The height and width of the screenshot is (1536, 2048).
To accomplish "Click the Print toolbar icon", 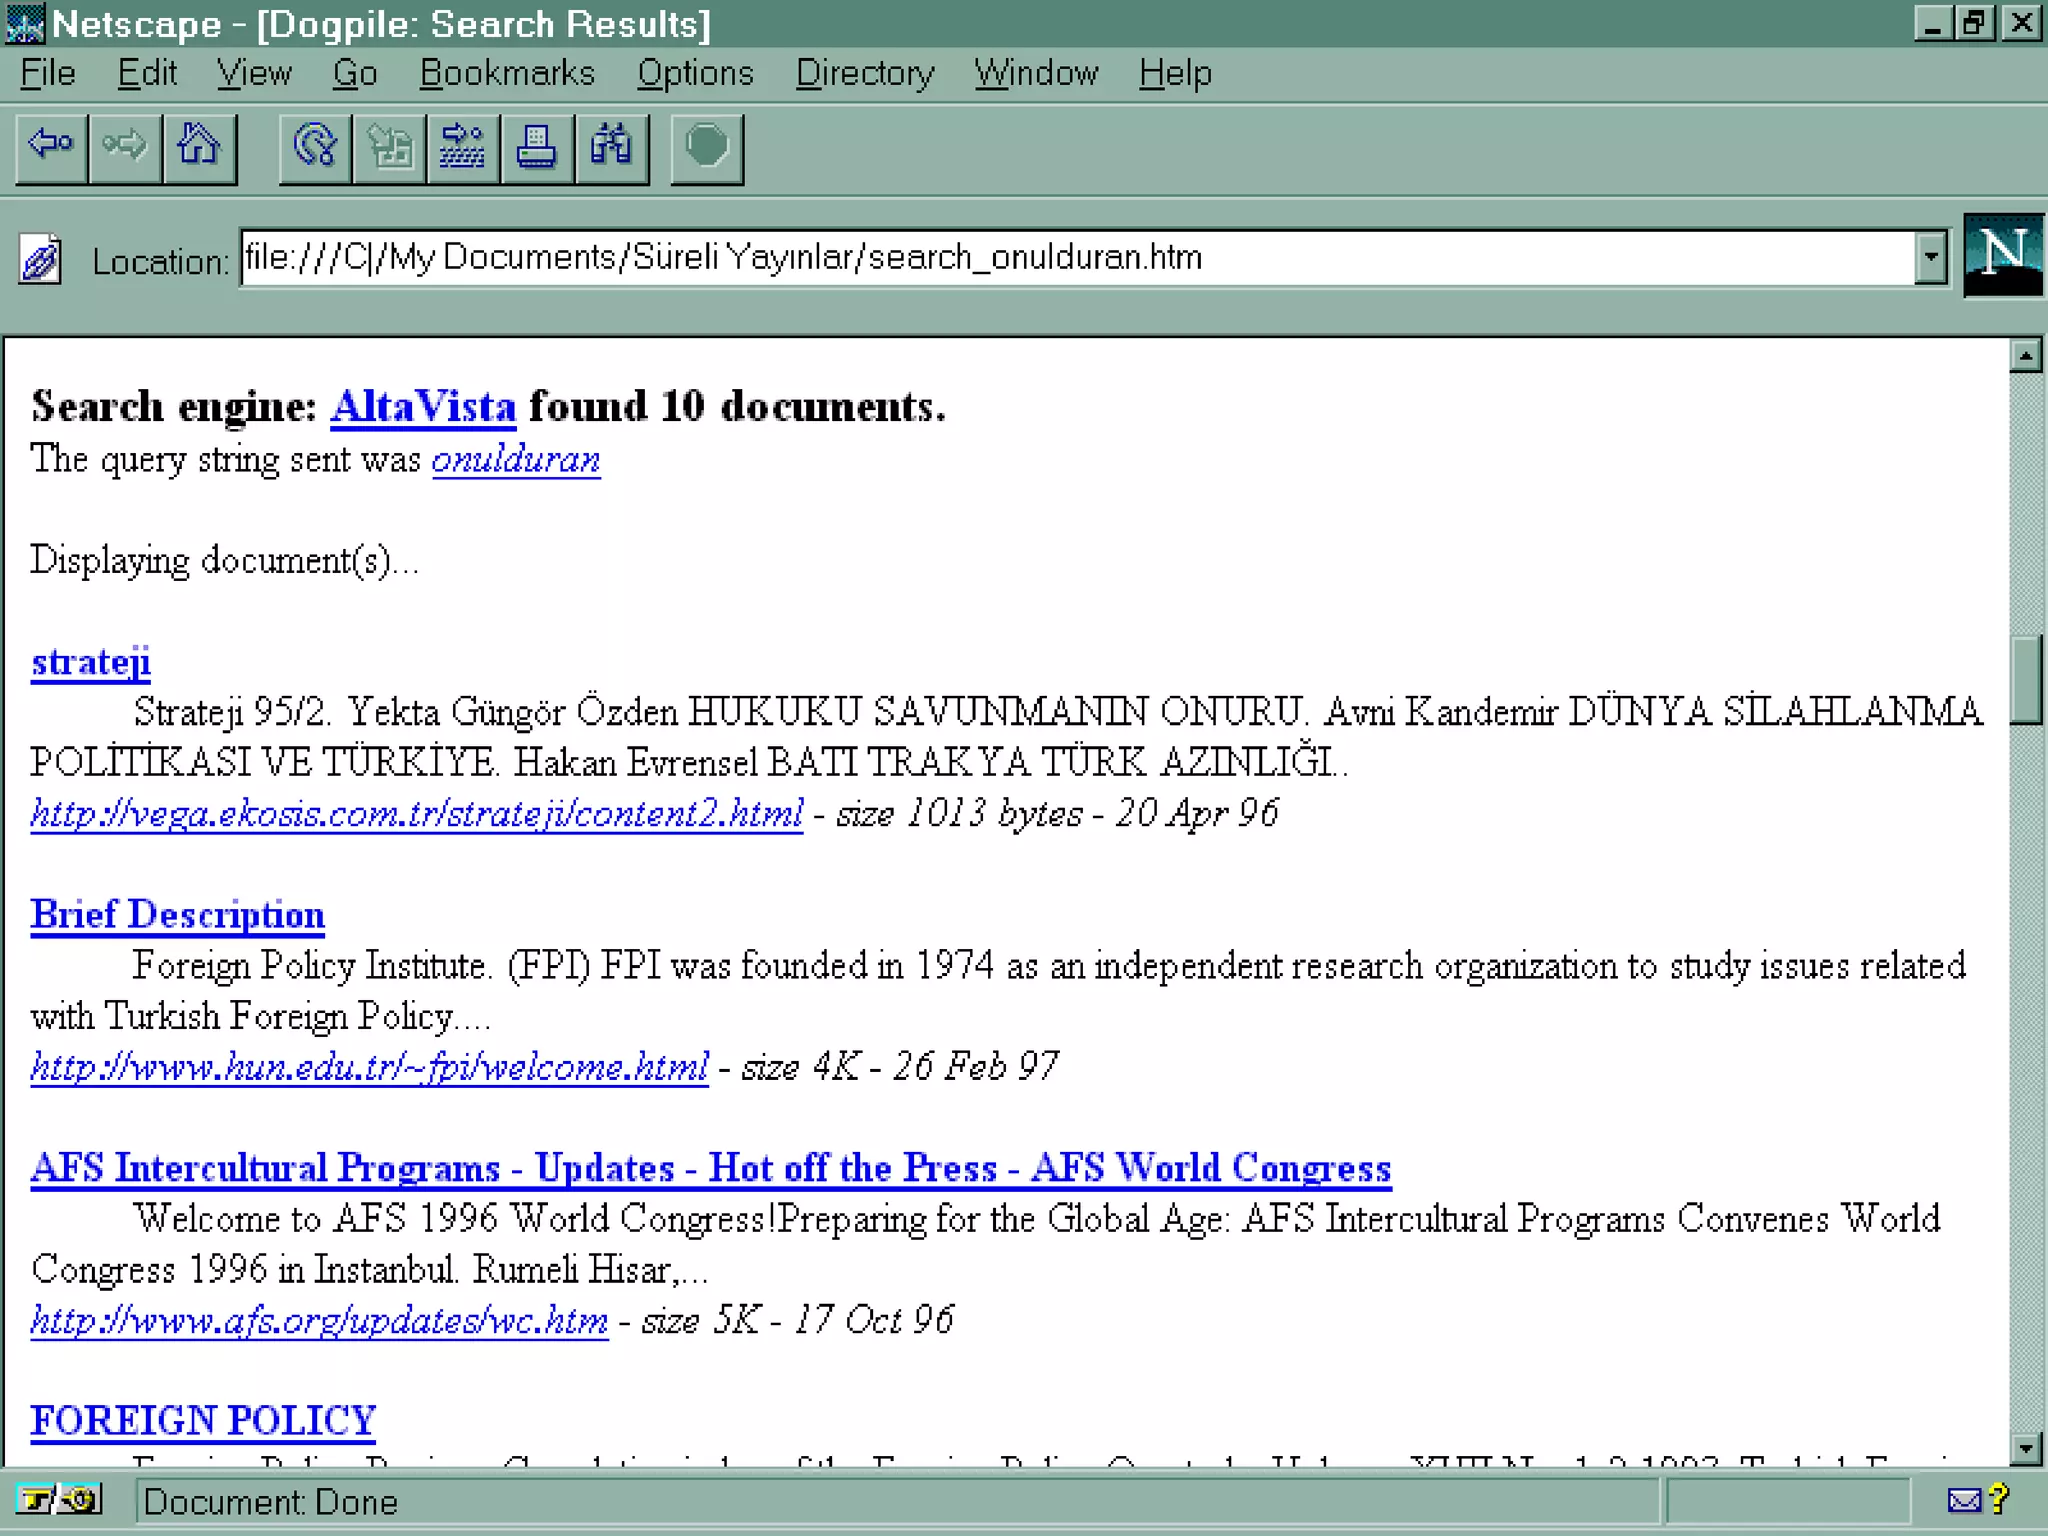I will [537, 148].
